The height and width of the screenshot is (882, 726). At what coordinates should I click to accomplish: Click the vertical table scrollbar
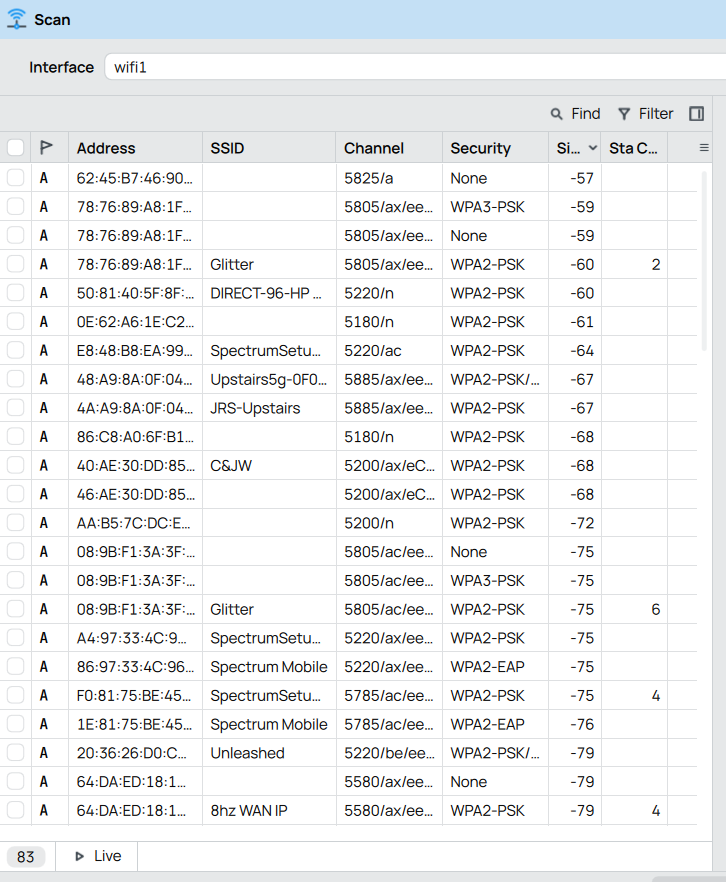[704, 262]
